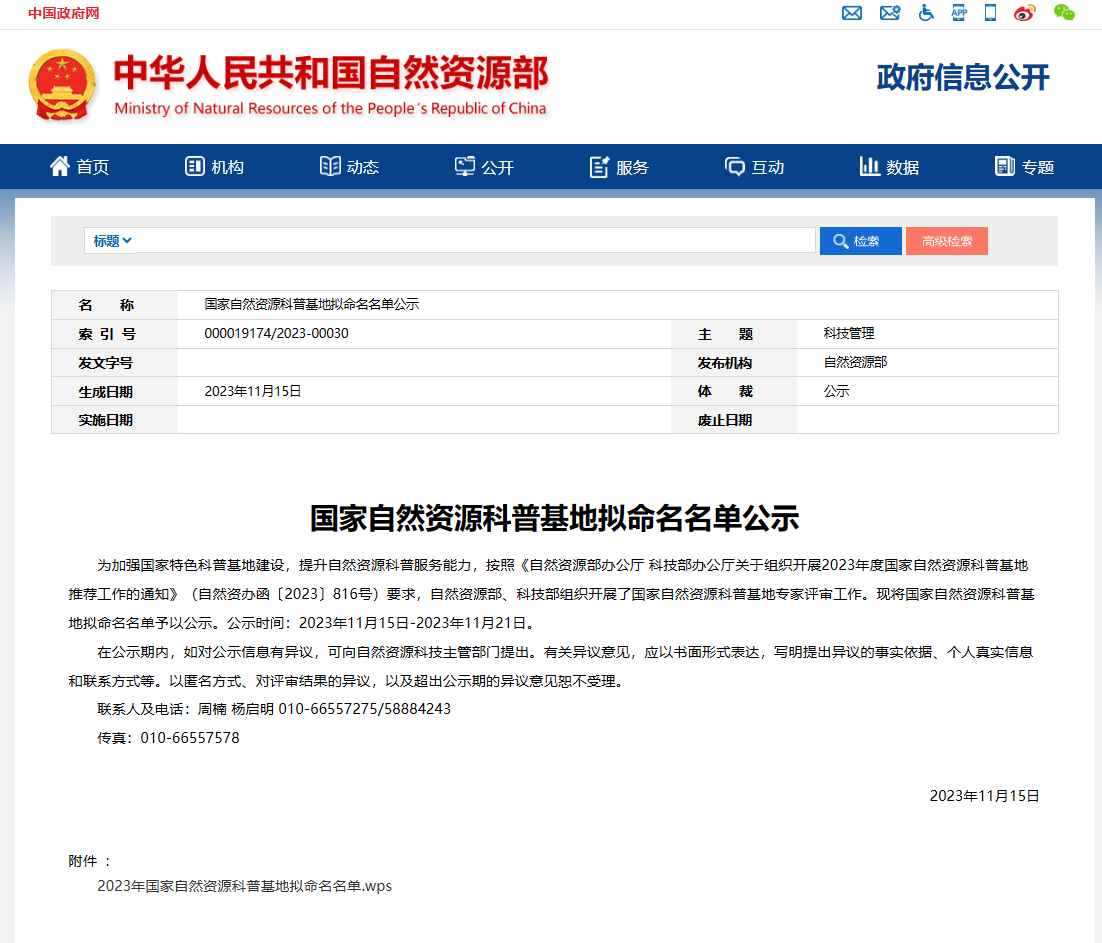Viewport: 1102px width, 943px height.
Task: Select 机构 in the navigation bar
Action: [215, 167]
